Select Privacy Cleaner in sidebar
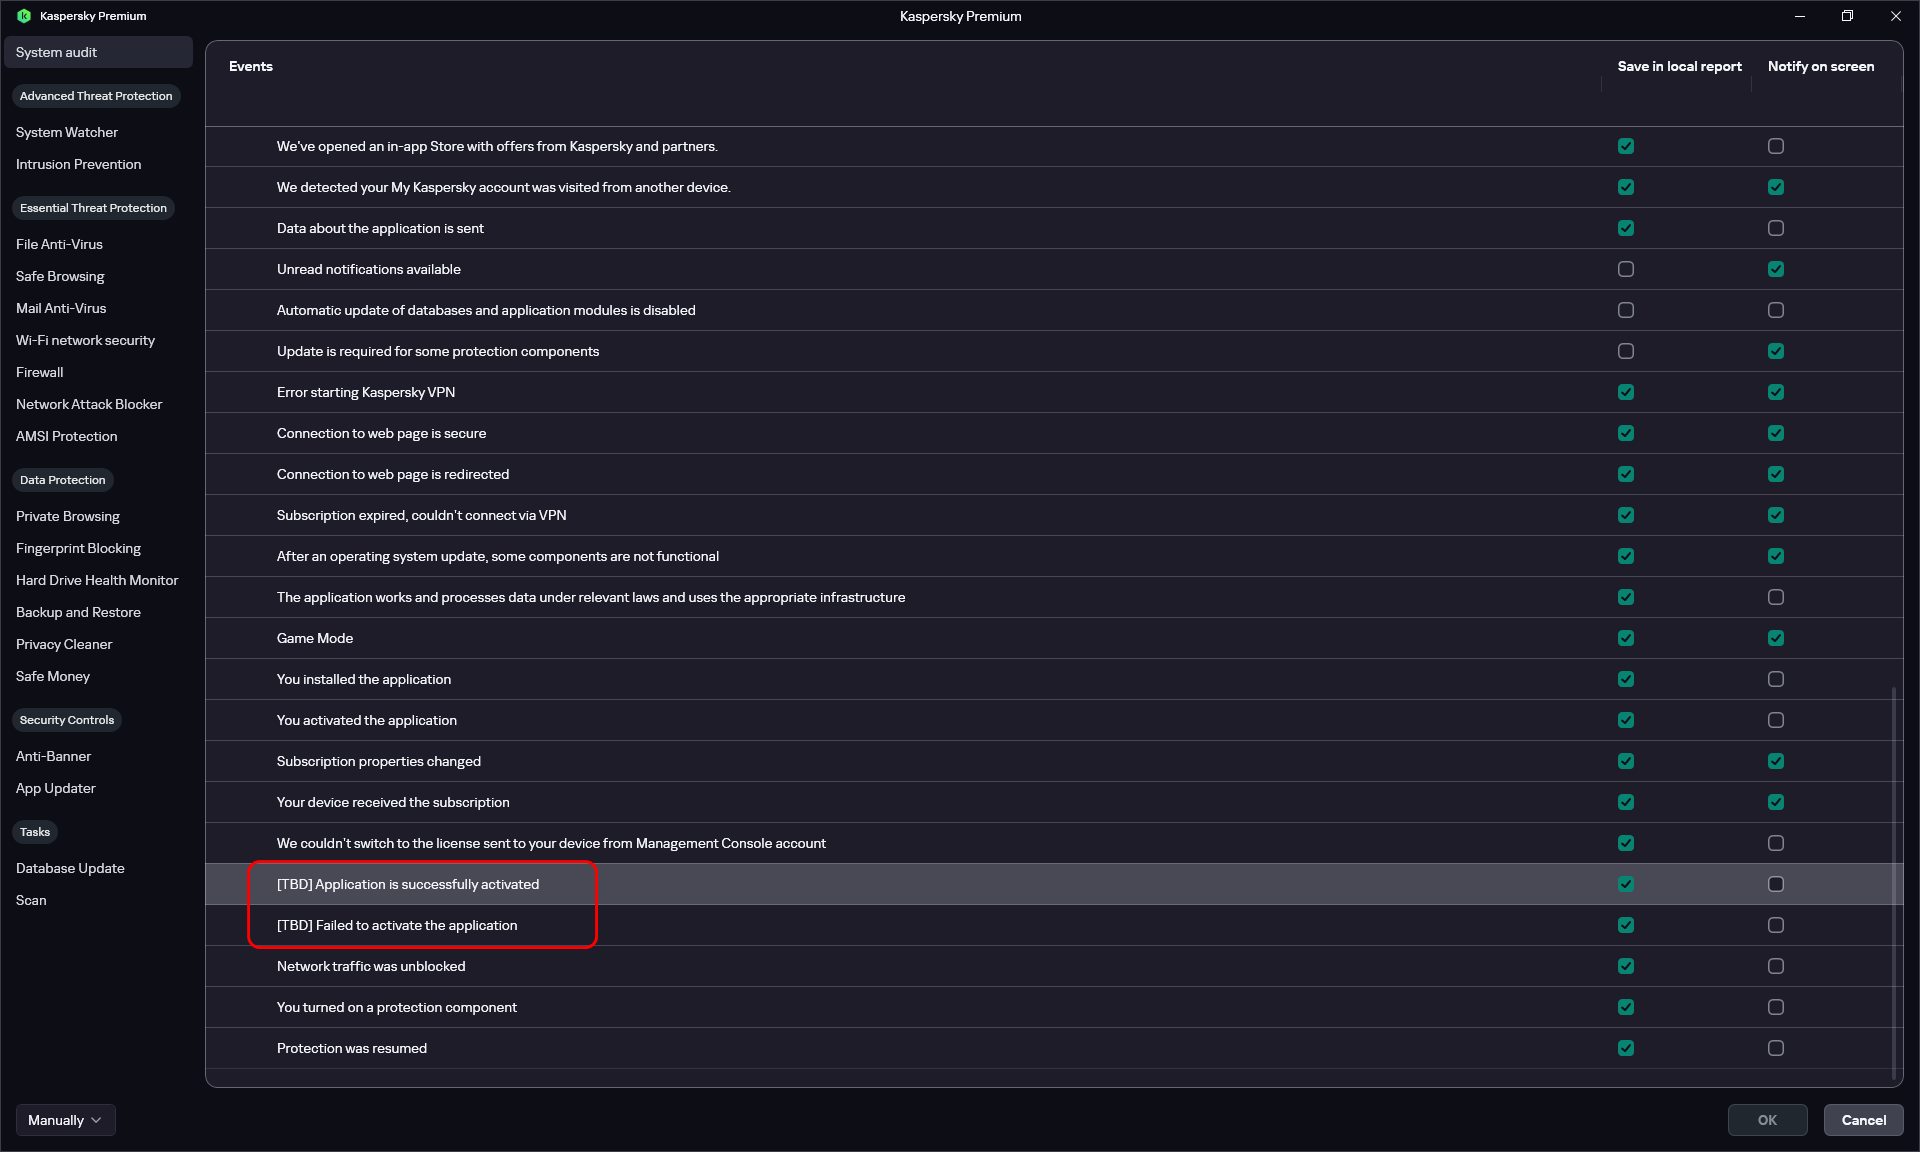The image size is (1920, 1152). (64, 644)
